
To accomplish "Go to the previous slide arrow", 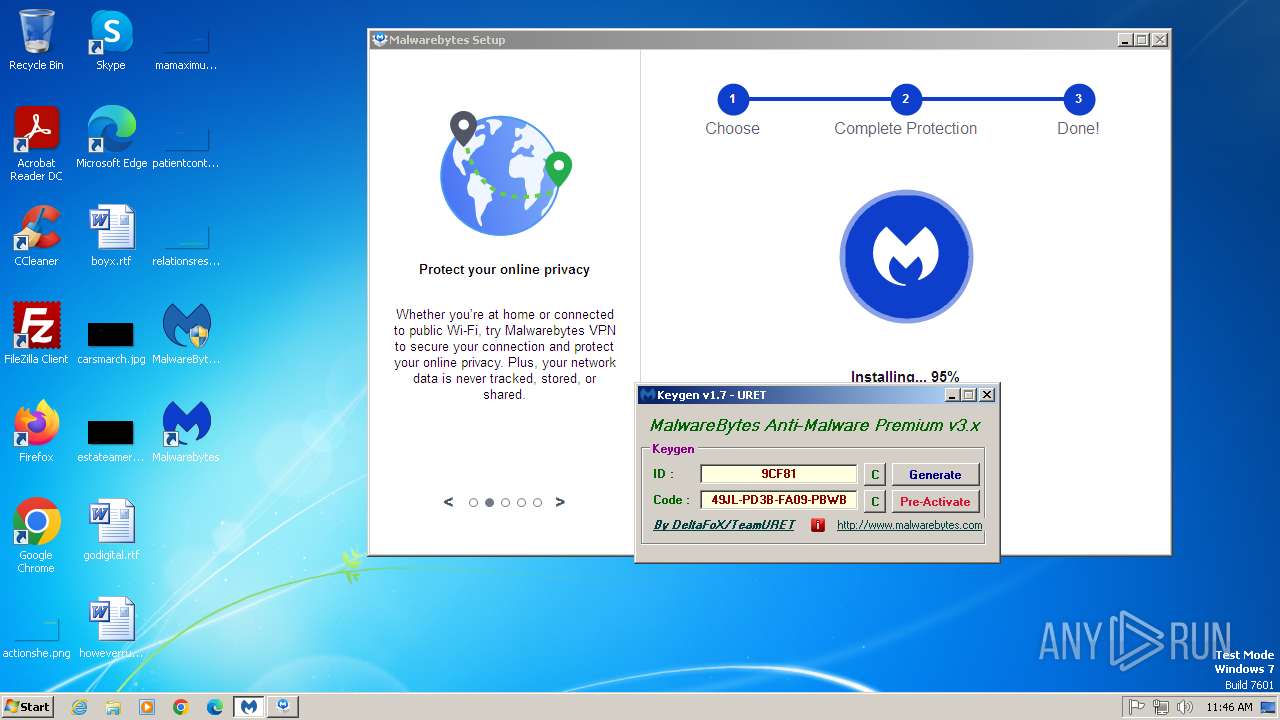I will click(448, 502).
